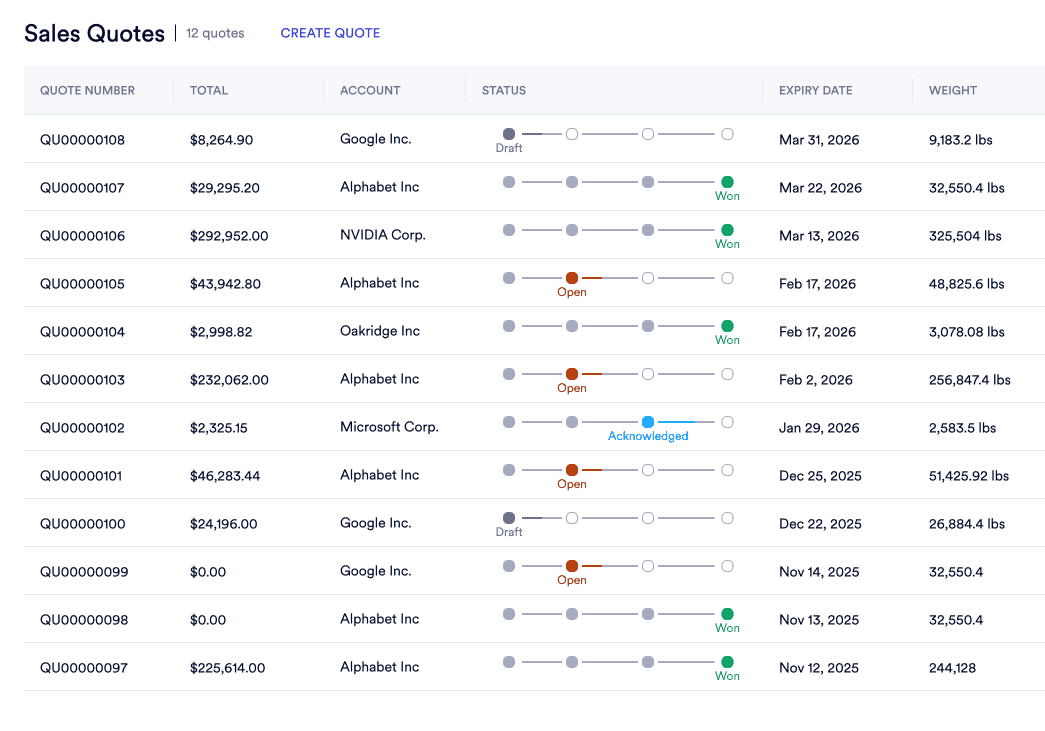Click blue Acknowledged dot for QU00000102
The image size is (1045, 731).
[648, 422]
